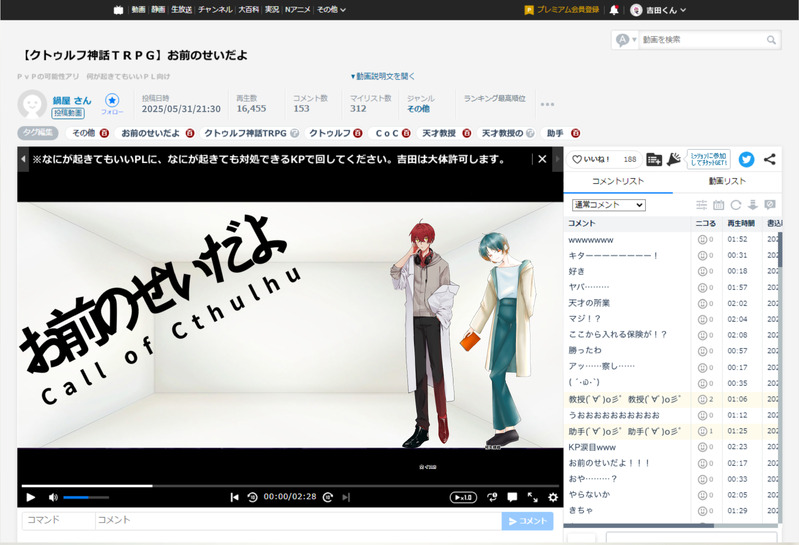Viewport: 799px width, 545px height.
Task: Click the share icon
Action: [x=769, y=159]
